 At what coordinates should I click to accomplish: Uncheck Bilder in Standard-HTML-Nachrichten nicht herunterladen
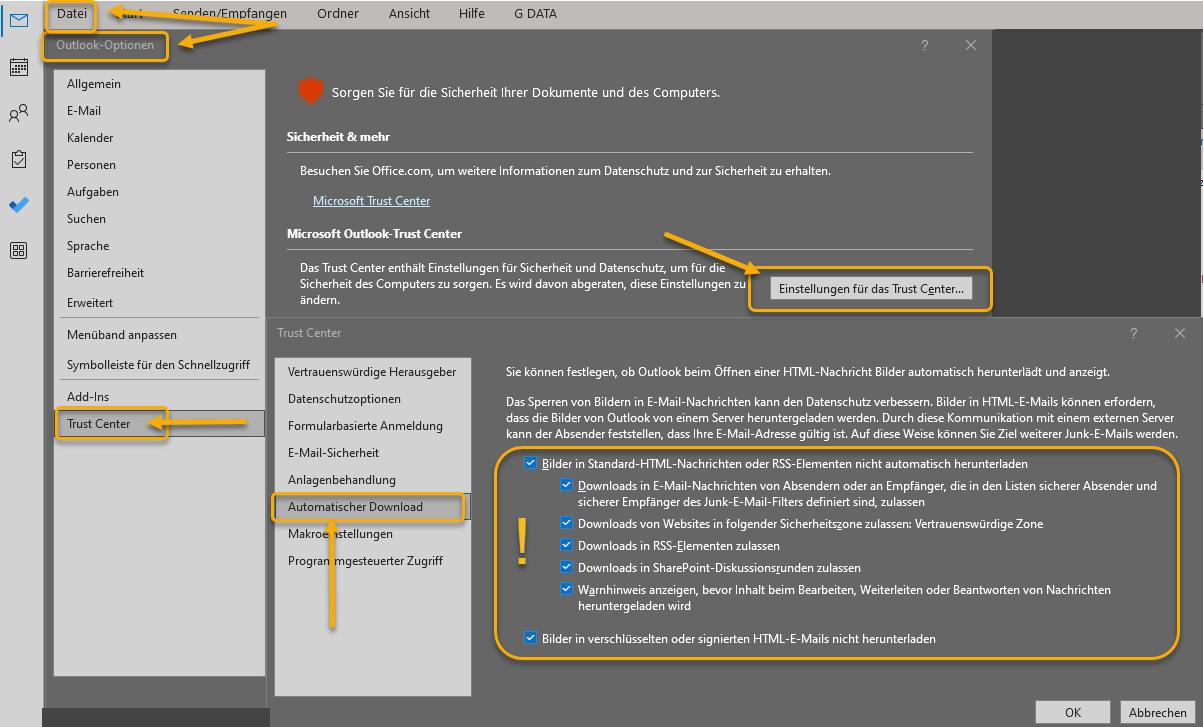(531, 464)
